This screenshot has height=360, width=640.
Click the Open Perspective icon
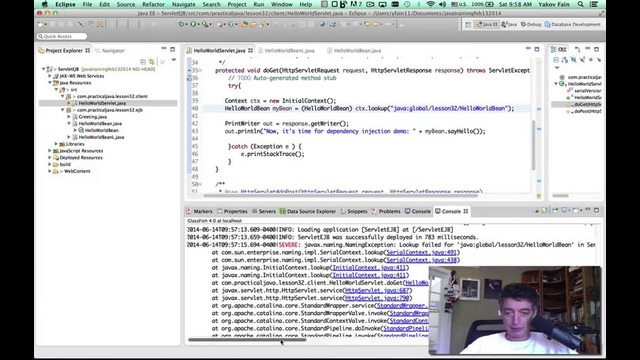point(468,24)
